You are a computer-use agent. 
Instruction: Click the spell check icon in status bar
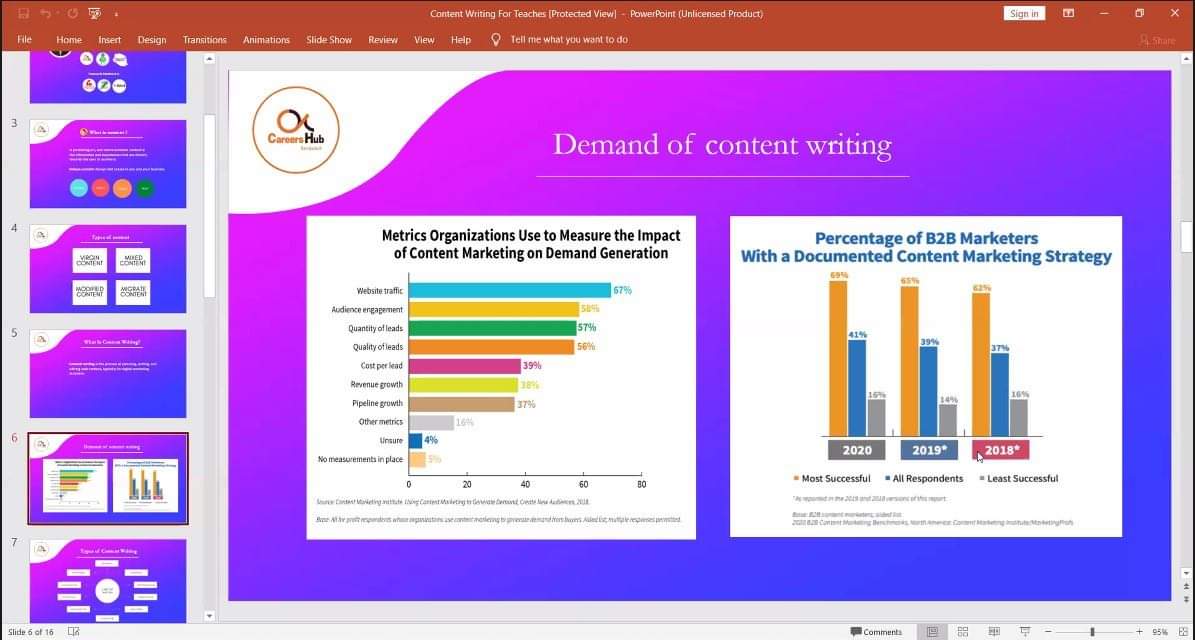click(74, 632)
